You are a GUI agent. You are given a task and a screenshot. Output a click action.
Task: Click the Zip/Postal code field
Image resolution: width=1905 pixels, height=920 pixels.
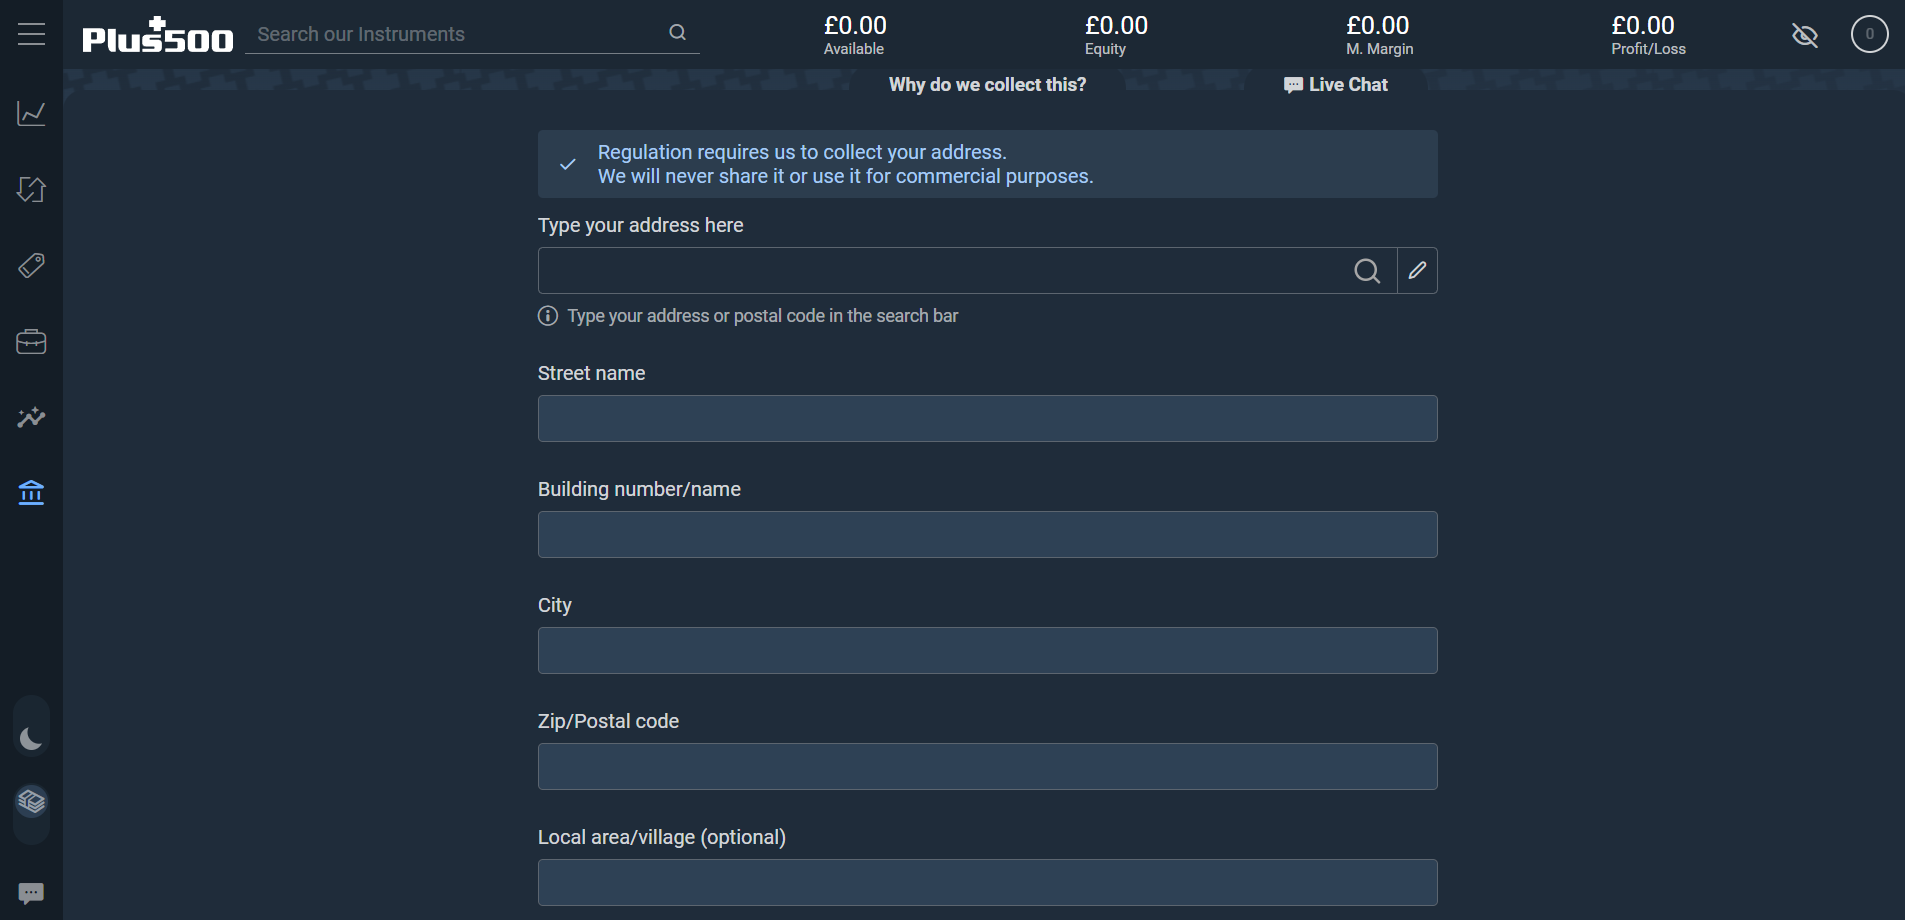point(987,767)
